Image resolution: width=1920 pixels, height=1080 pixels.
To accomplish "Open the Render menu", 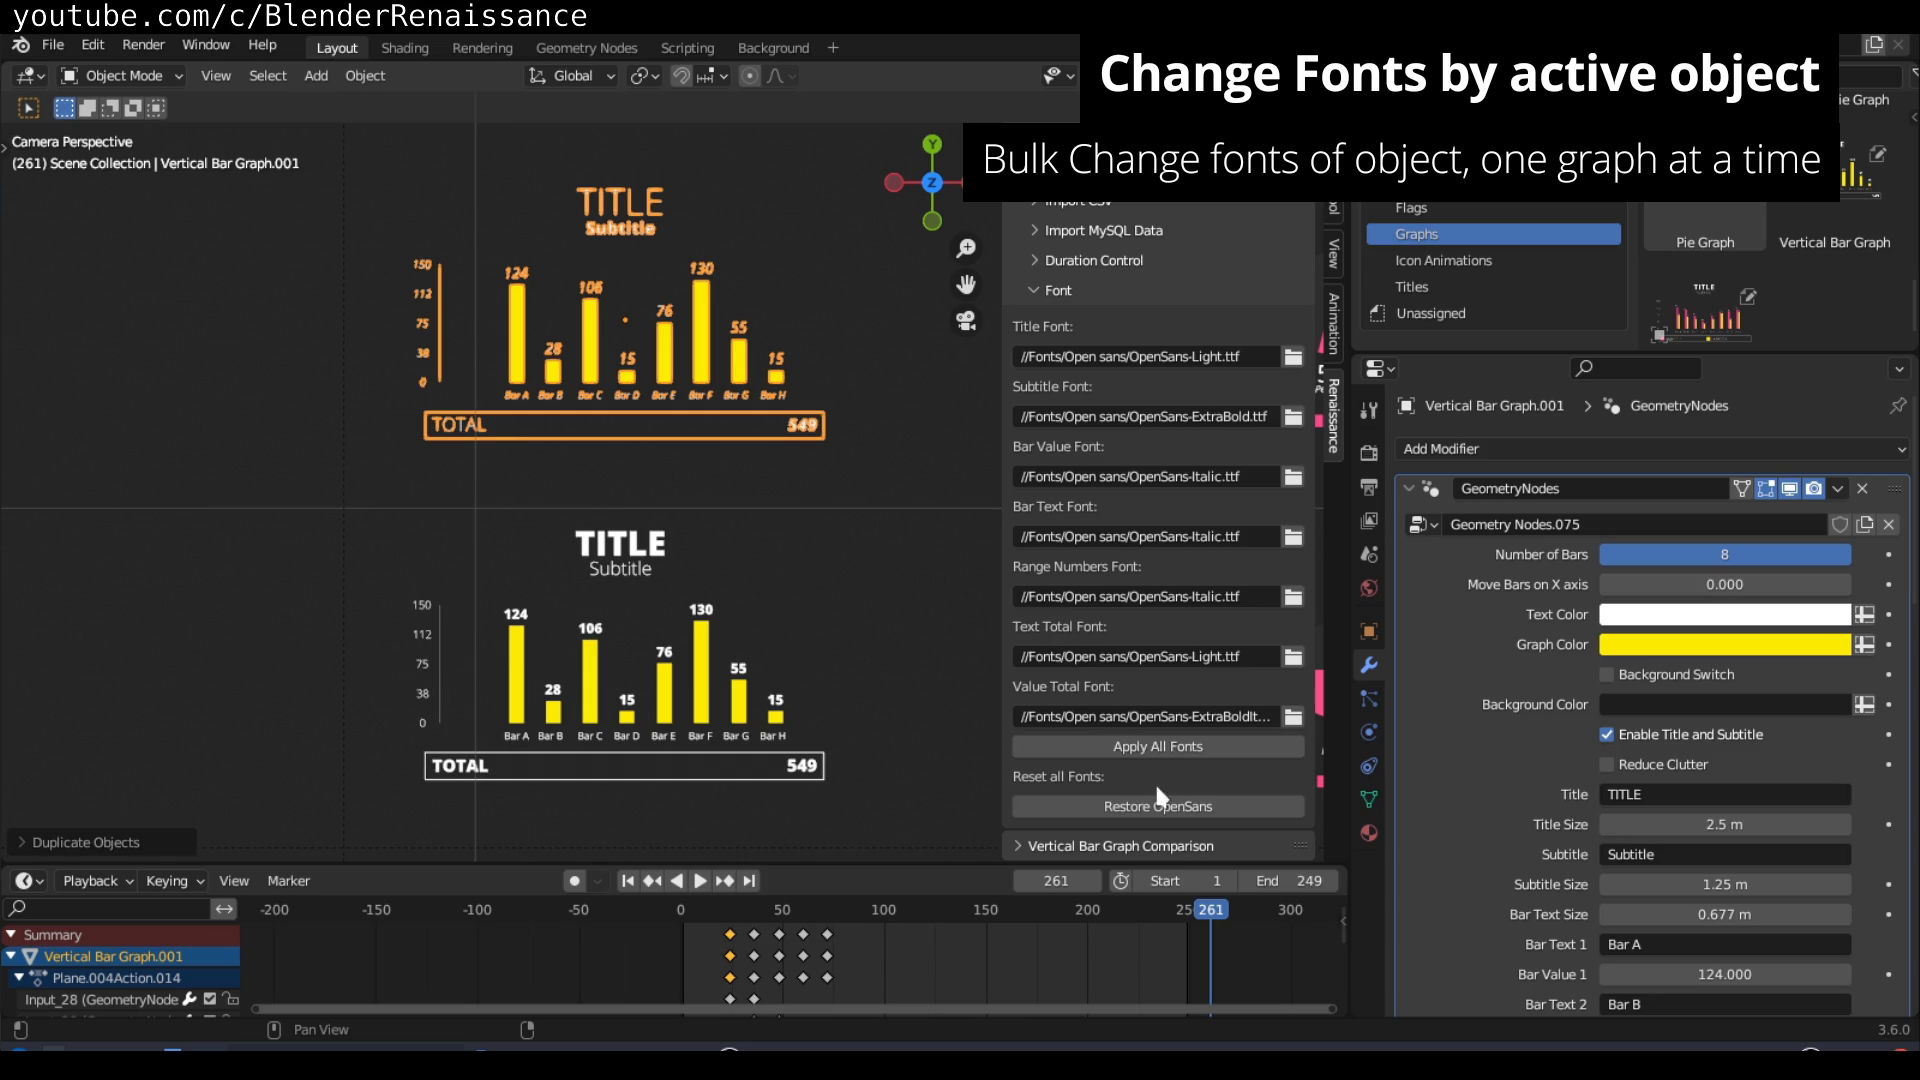I will (x=143, y=44).
